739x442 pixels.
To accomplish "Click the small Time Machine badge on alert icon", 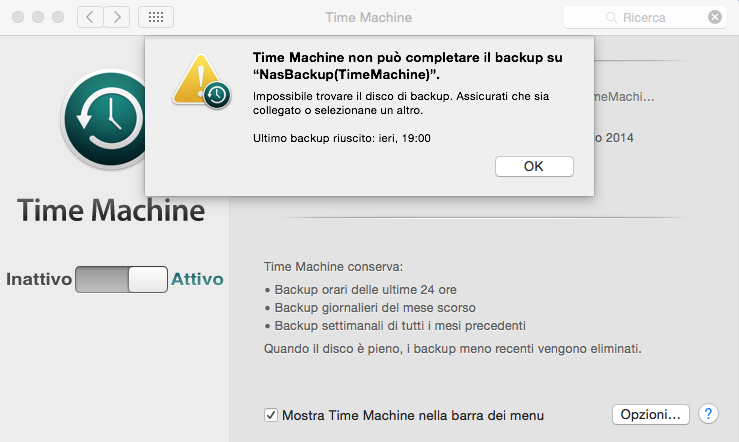I will click(x=217, y=95).
